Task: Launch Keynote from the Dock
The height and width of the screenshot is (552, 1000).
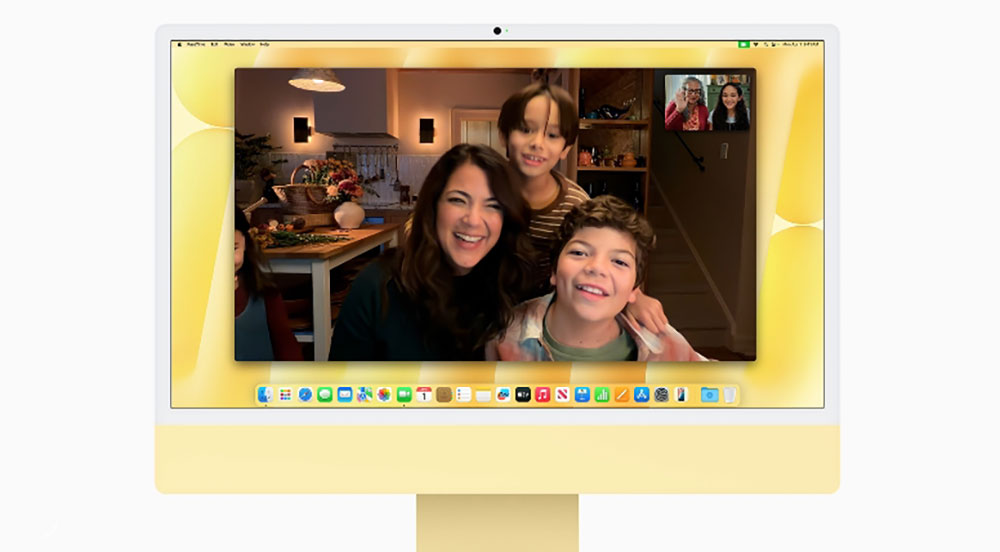Action: point(582,395)
